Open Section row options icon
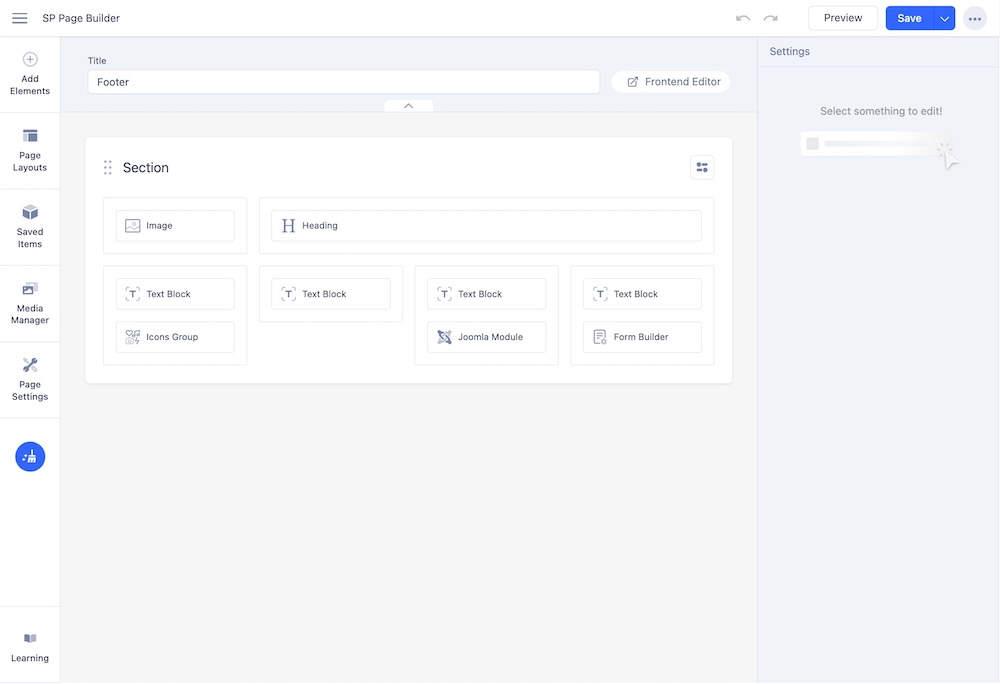The height and width of the screenshot is (684, 1000). click(x=702, y=167)
